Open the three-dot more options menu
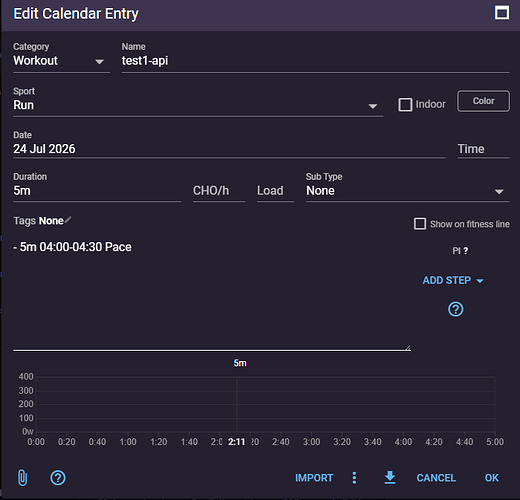The height and width of the screenshot is (500, 520). coord(354,478)
